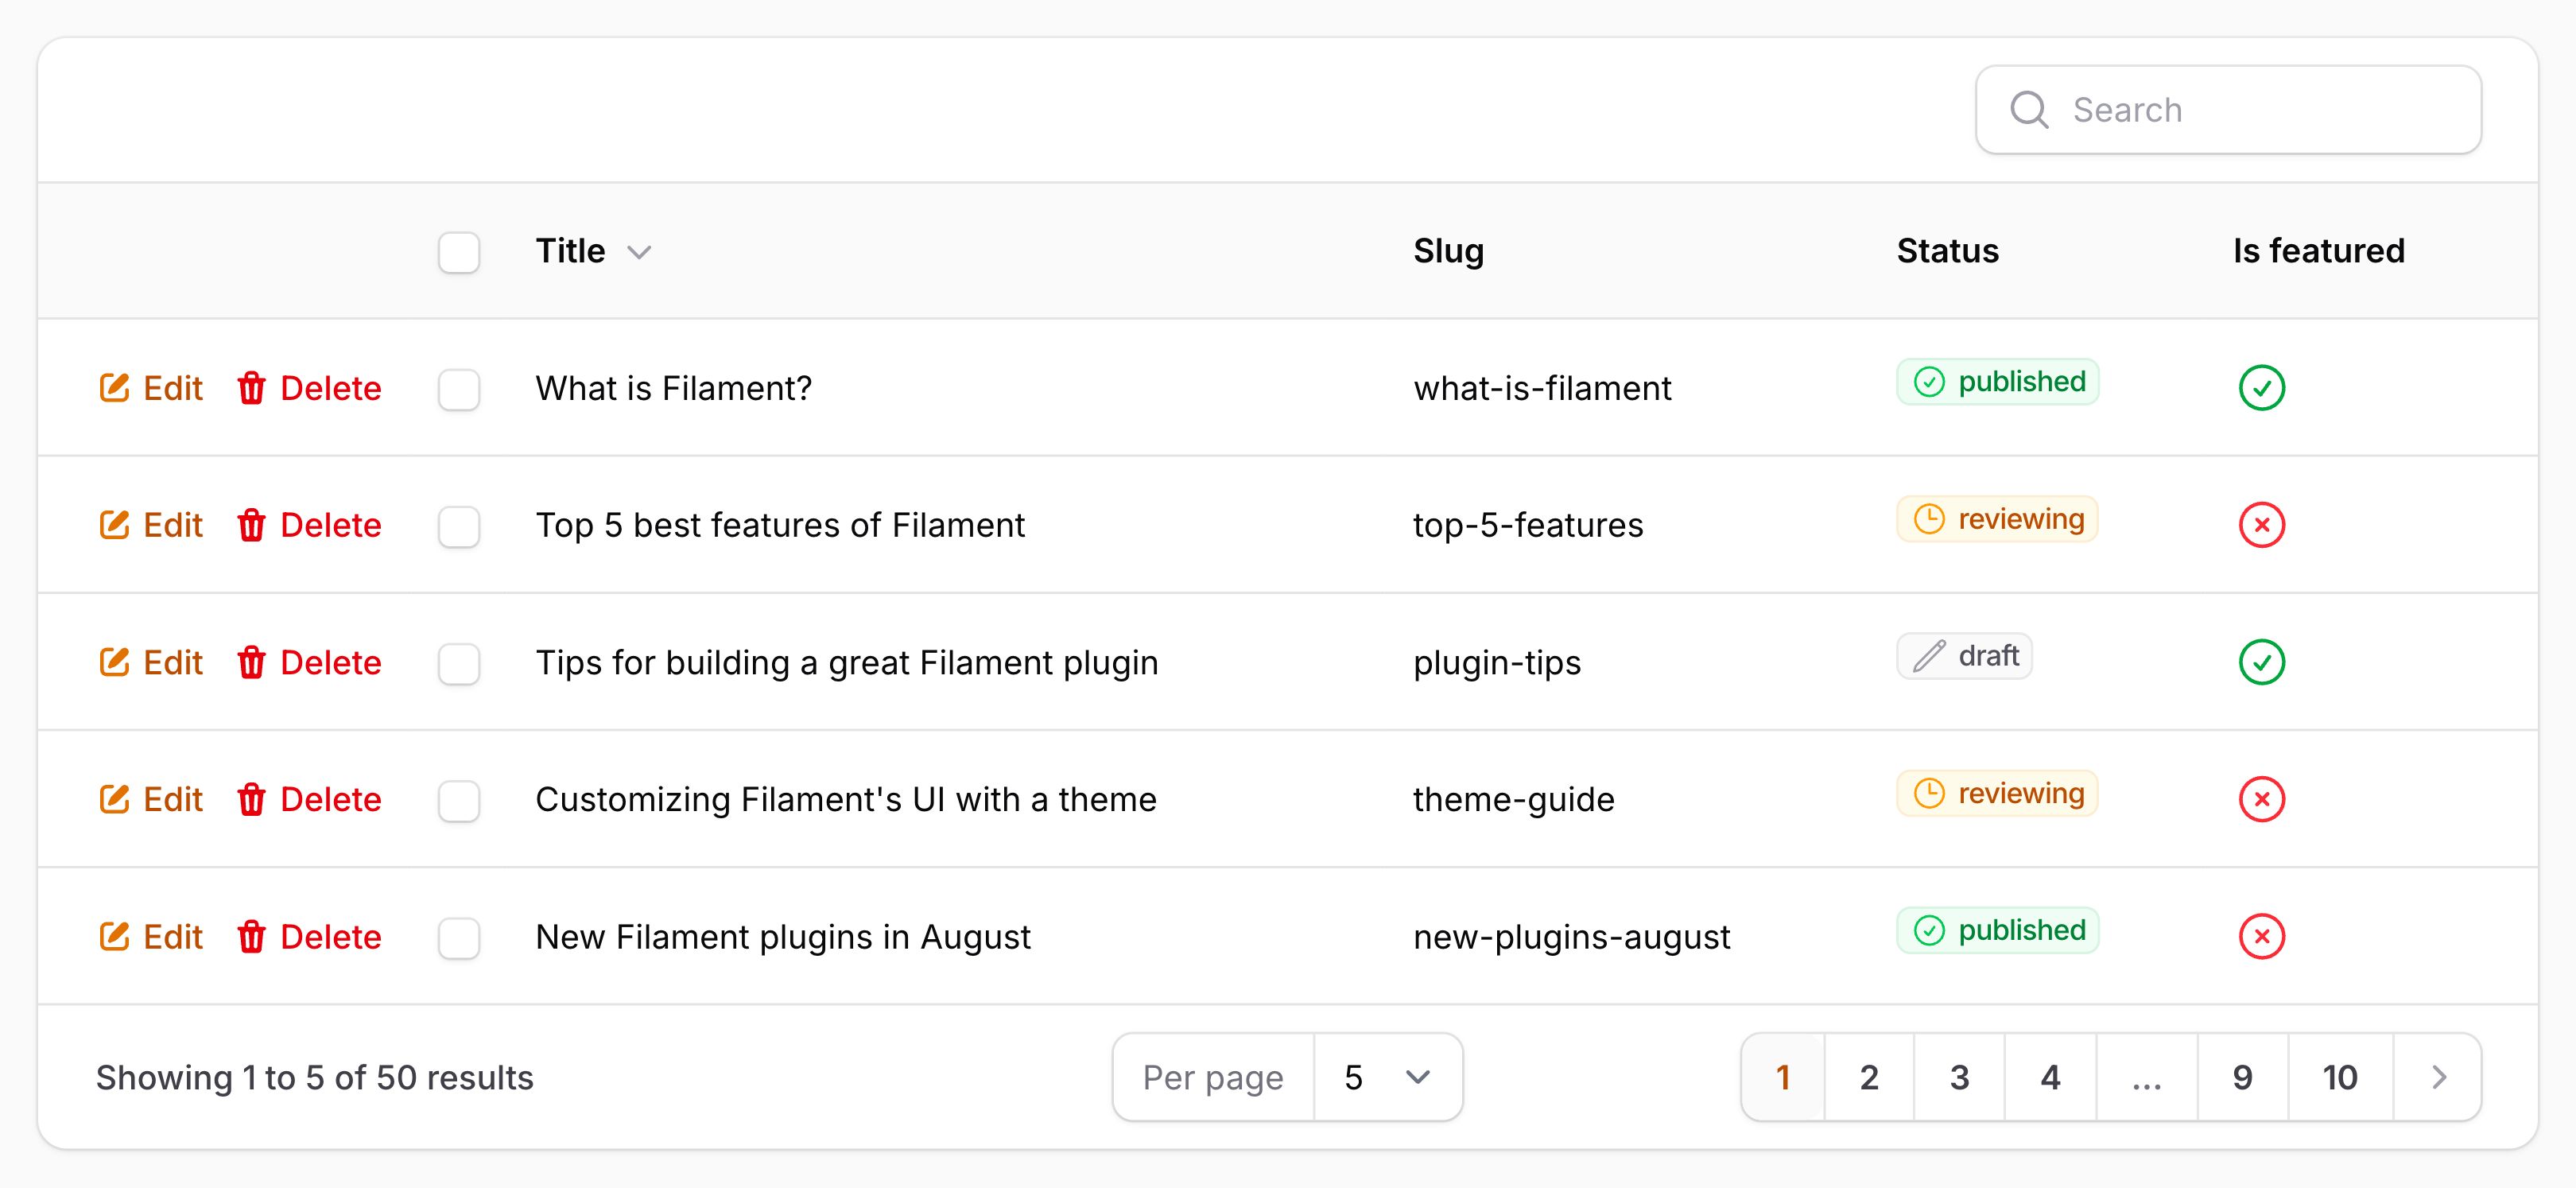
Task: Open the Per page dropdown
Action: click(1387, 1077)
